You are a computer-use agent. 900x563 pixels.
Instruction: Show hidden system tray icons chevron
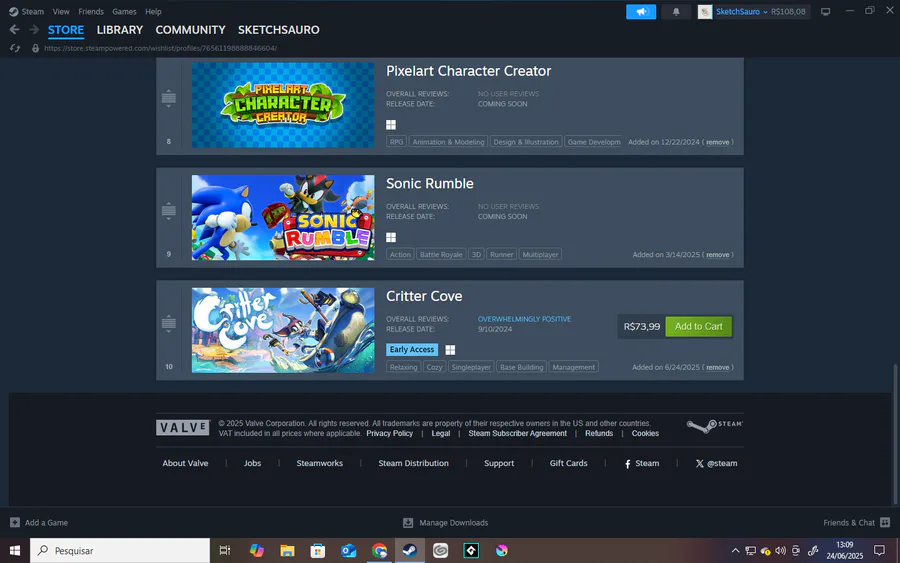[x=735, y=550]
